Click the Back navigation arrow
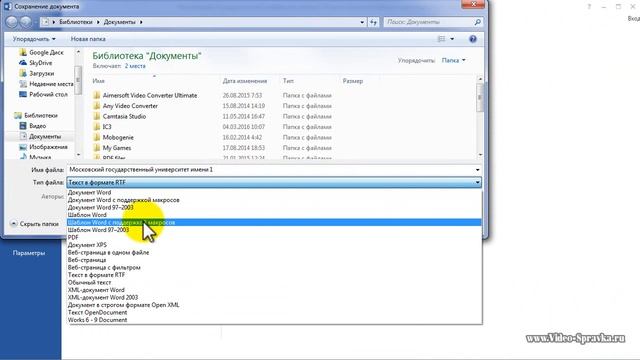The width and height of the screenshot is (640, 360). [x=11, y=22]
